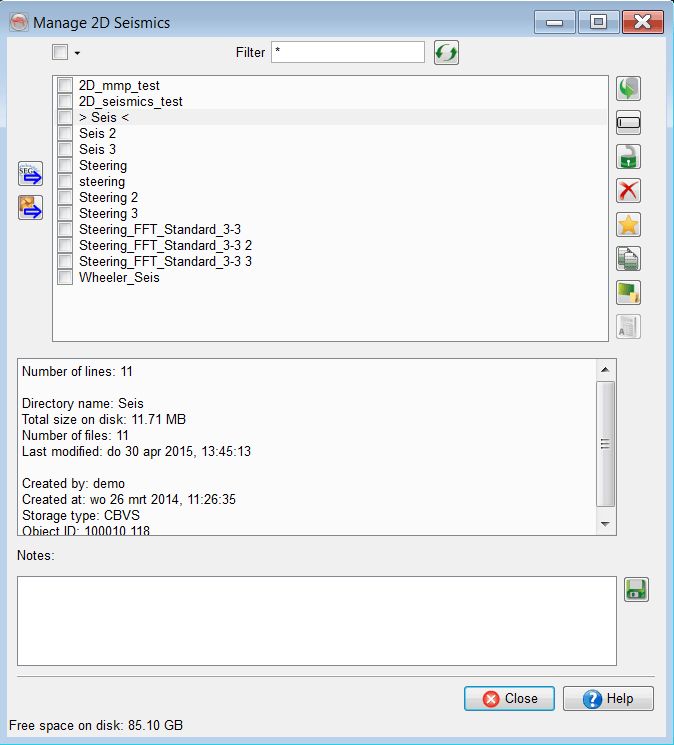Open the select-all checkbox dropdown arrow
The image size is (674, 745).
coord(77,53)
